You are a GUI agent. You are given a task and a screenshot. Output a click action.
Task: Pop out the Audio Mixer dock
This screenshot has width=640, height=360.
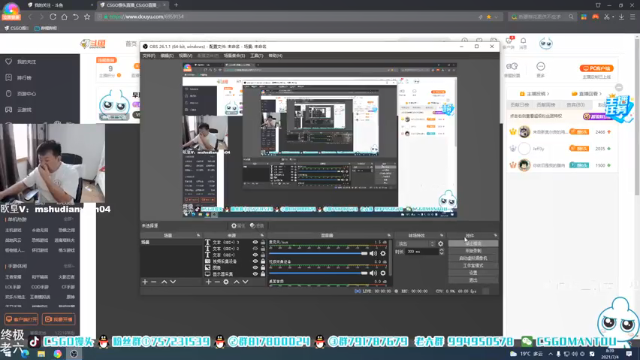click(389, 236)
